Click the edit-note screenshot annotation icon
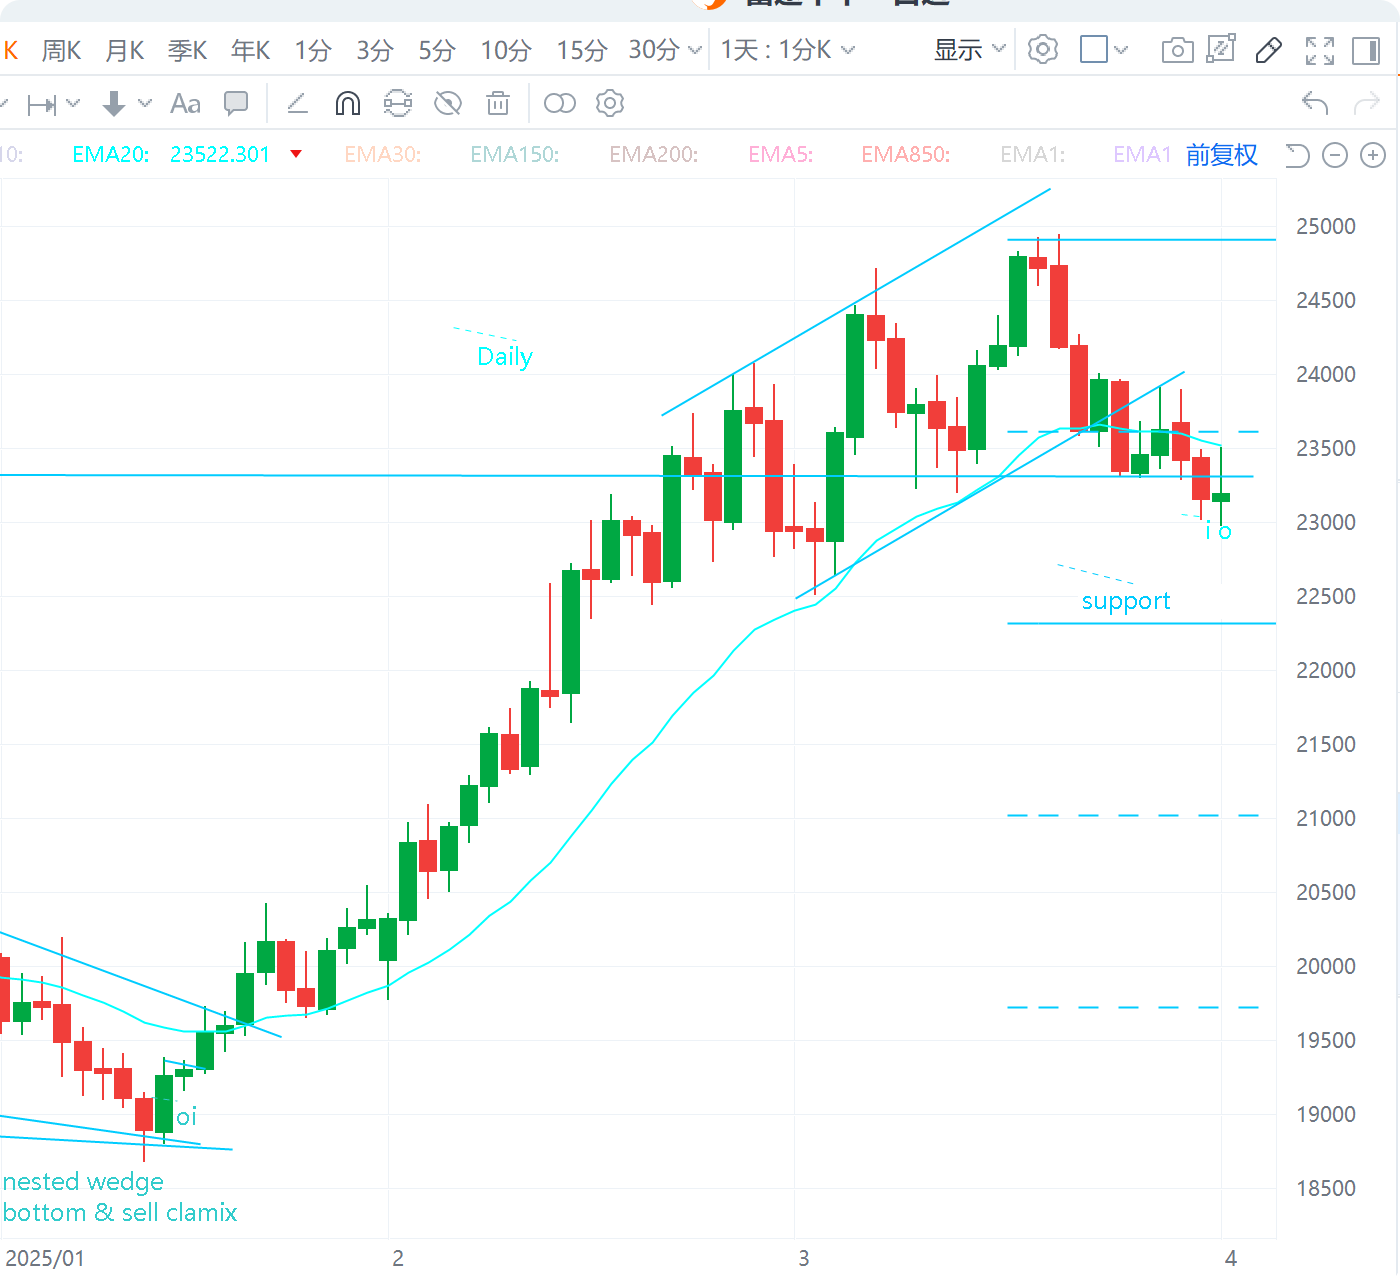The width and height of the screenshot is (1400, 1284). pos(1221,49)
